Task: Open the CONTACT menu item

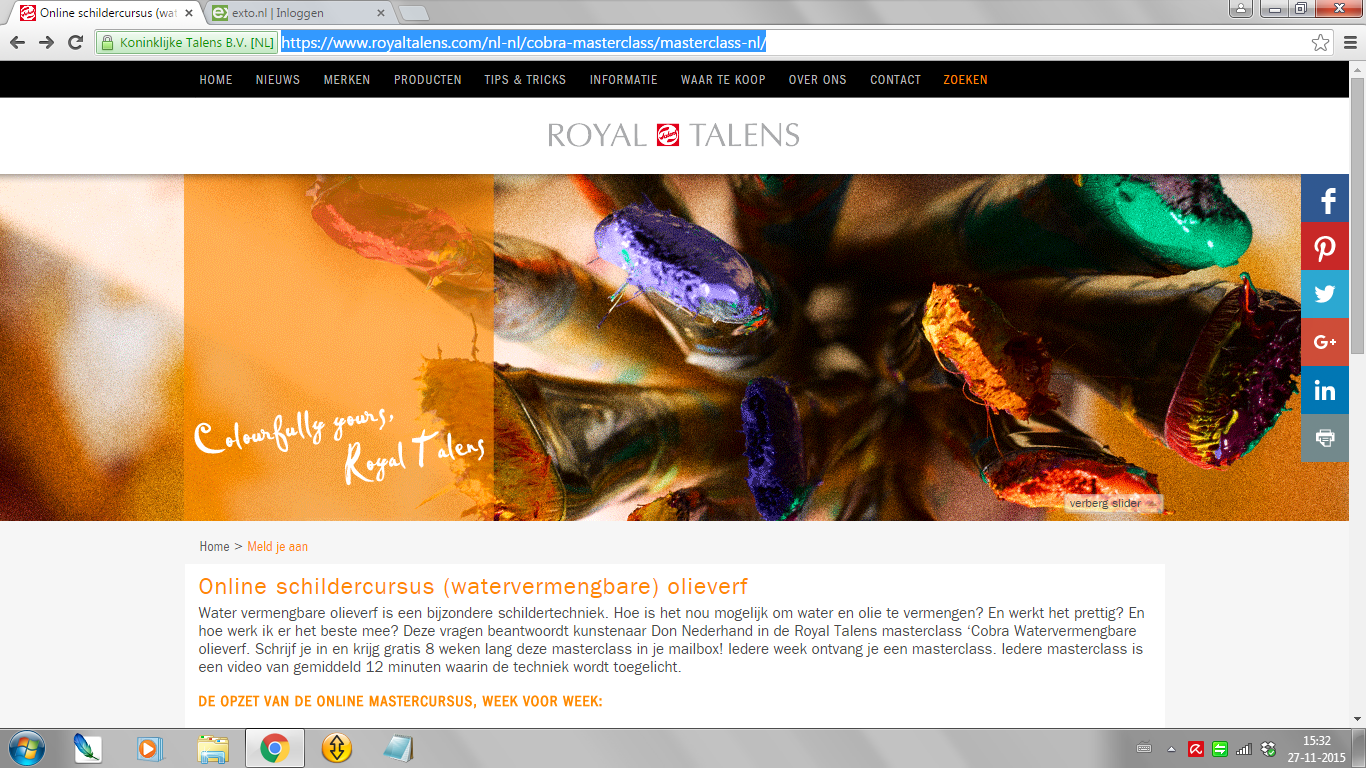Action: pyautogui.click(x=895, y=80)
